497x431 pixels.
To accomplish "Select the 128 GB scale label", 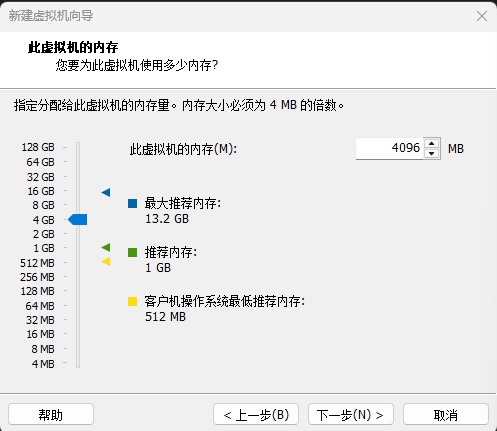I will tap(38, 147).
